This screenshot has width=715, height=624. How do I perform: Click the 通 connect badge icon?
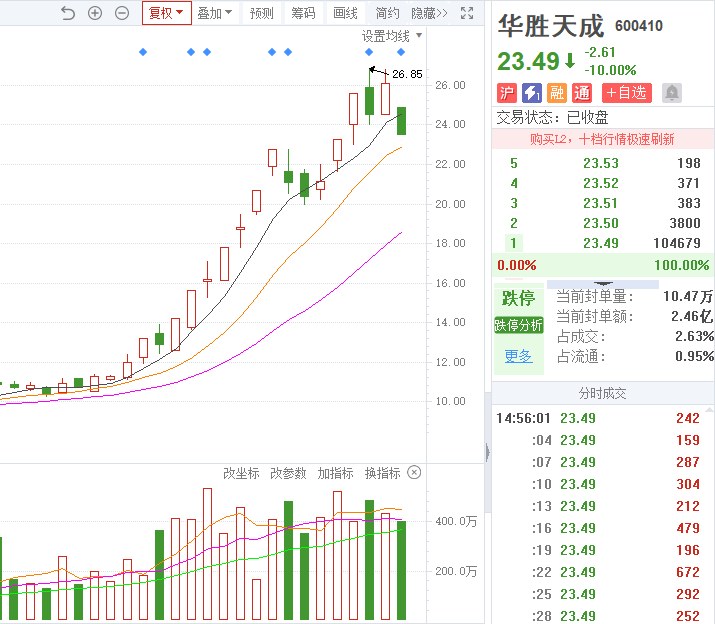point(582,93)
